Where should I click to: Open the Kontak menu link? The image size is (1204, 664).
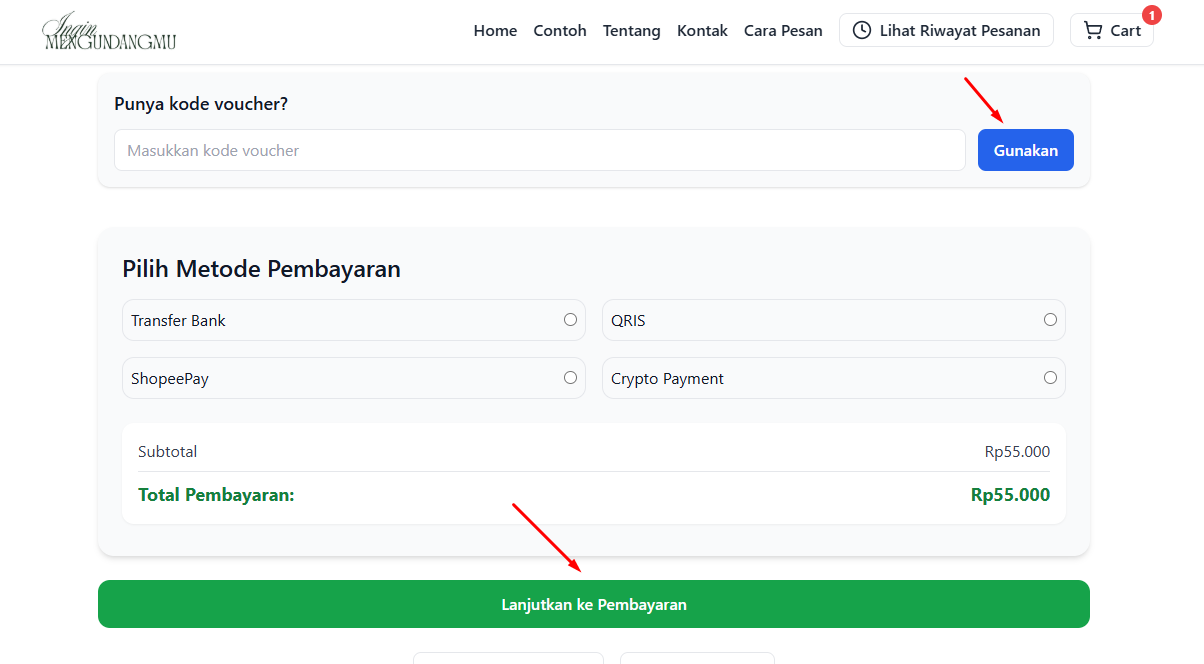point(702,31)
